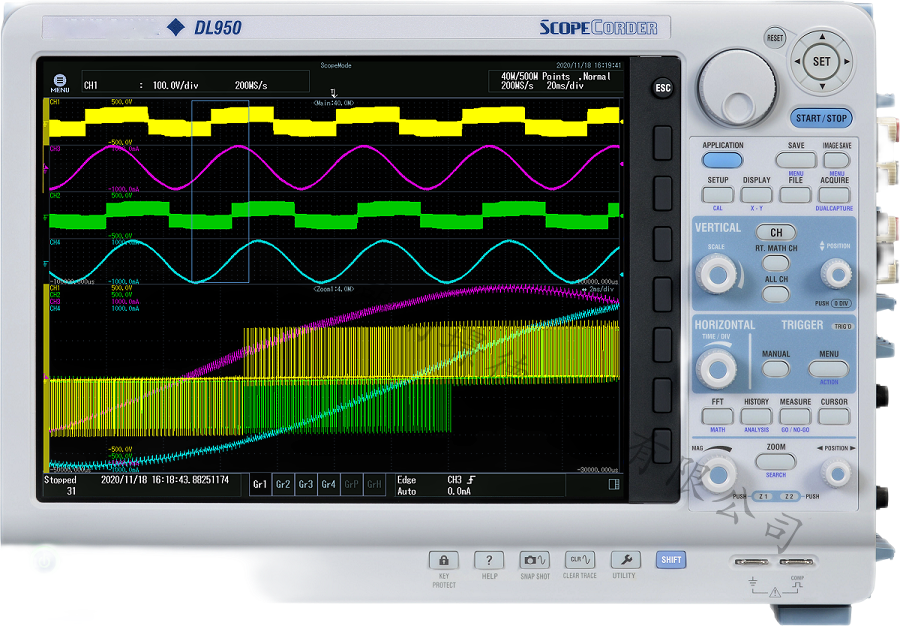Open the SETUP key
Image resolution: width=900 pixels, height=626 pixels.
tap(717, 195)
